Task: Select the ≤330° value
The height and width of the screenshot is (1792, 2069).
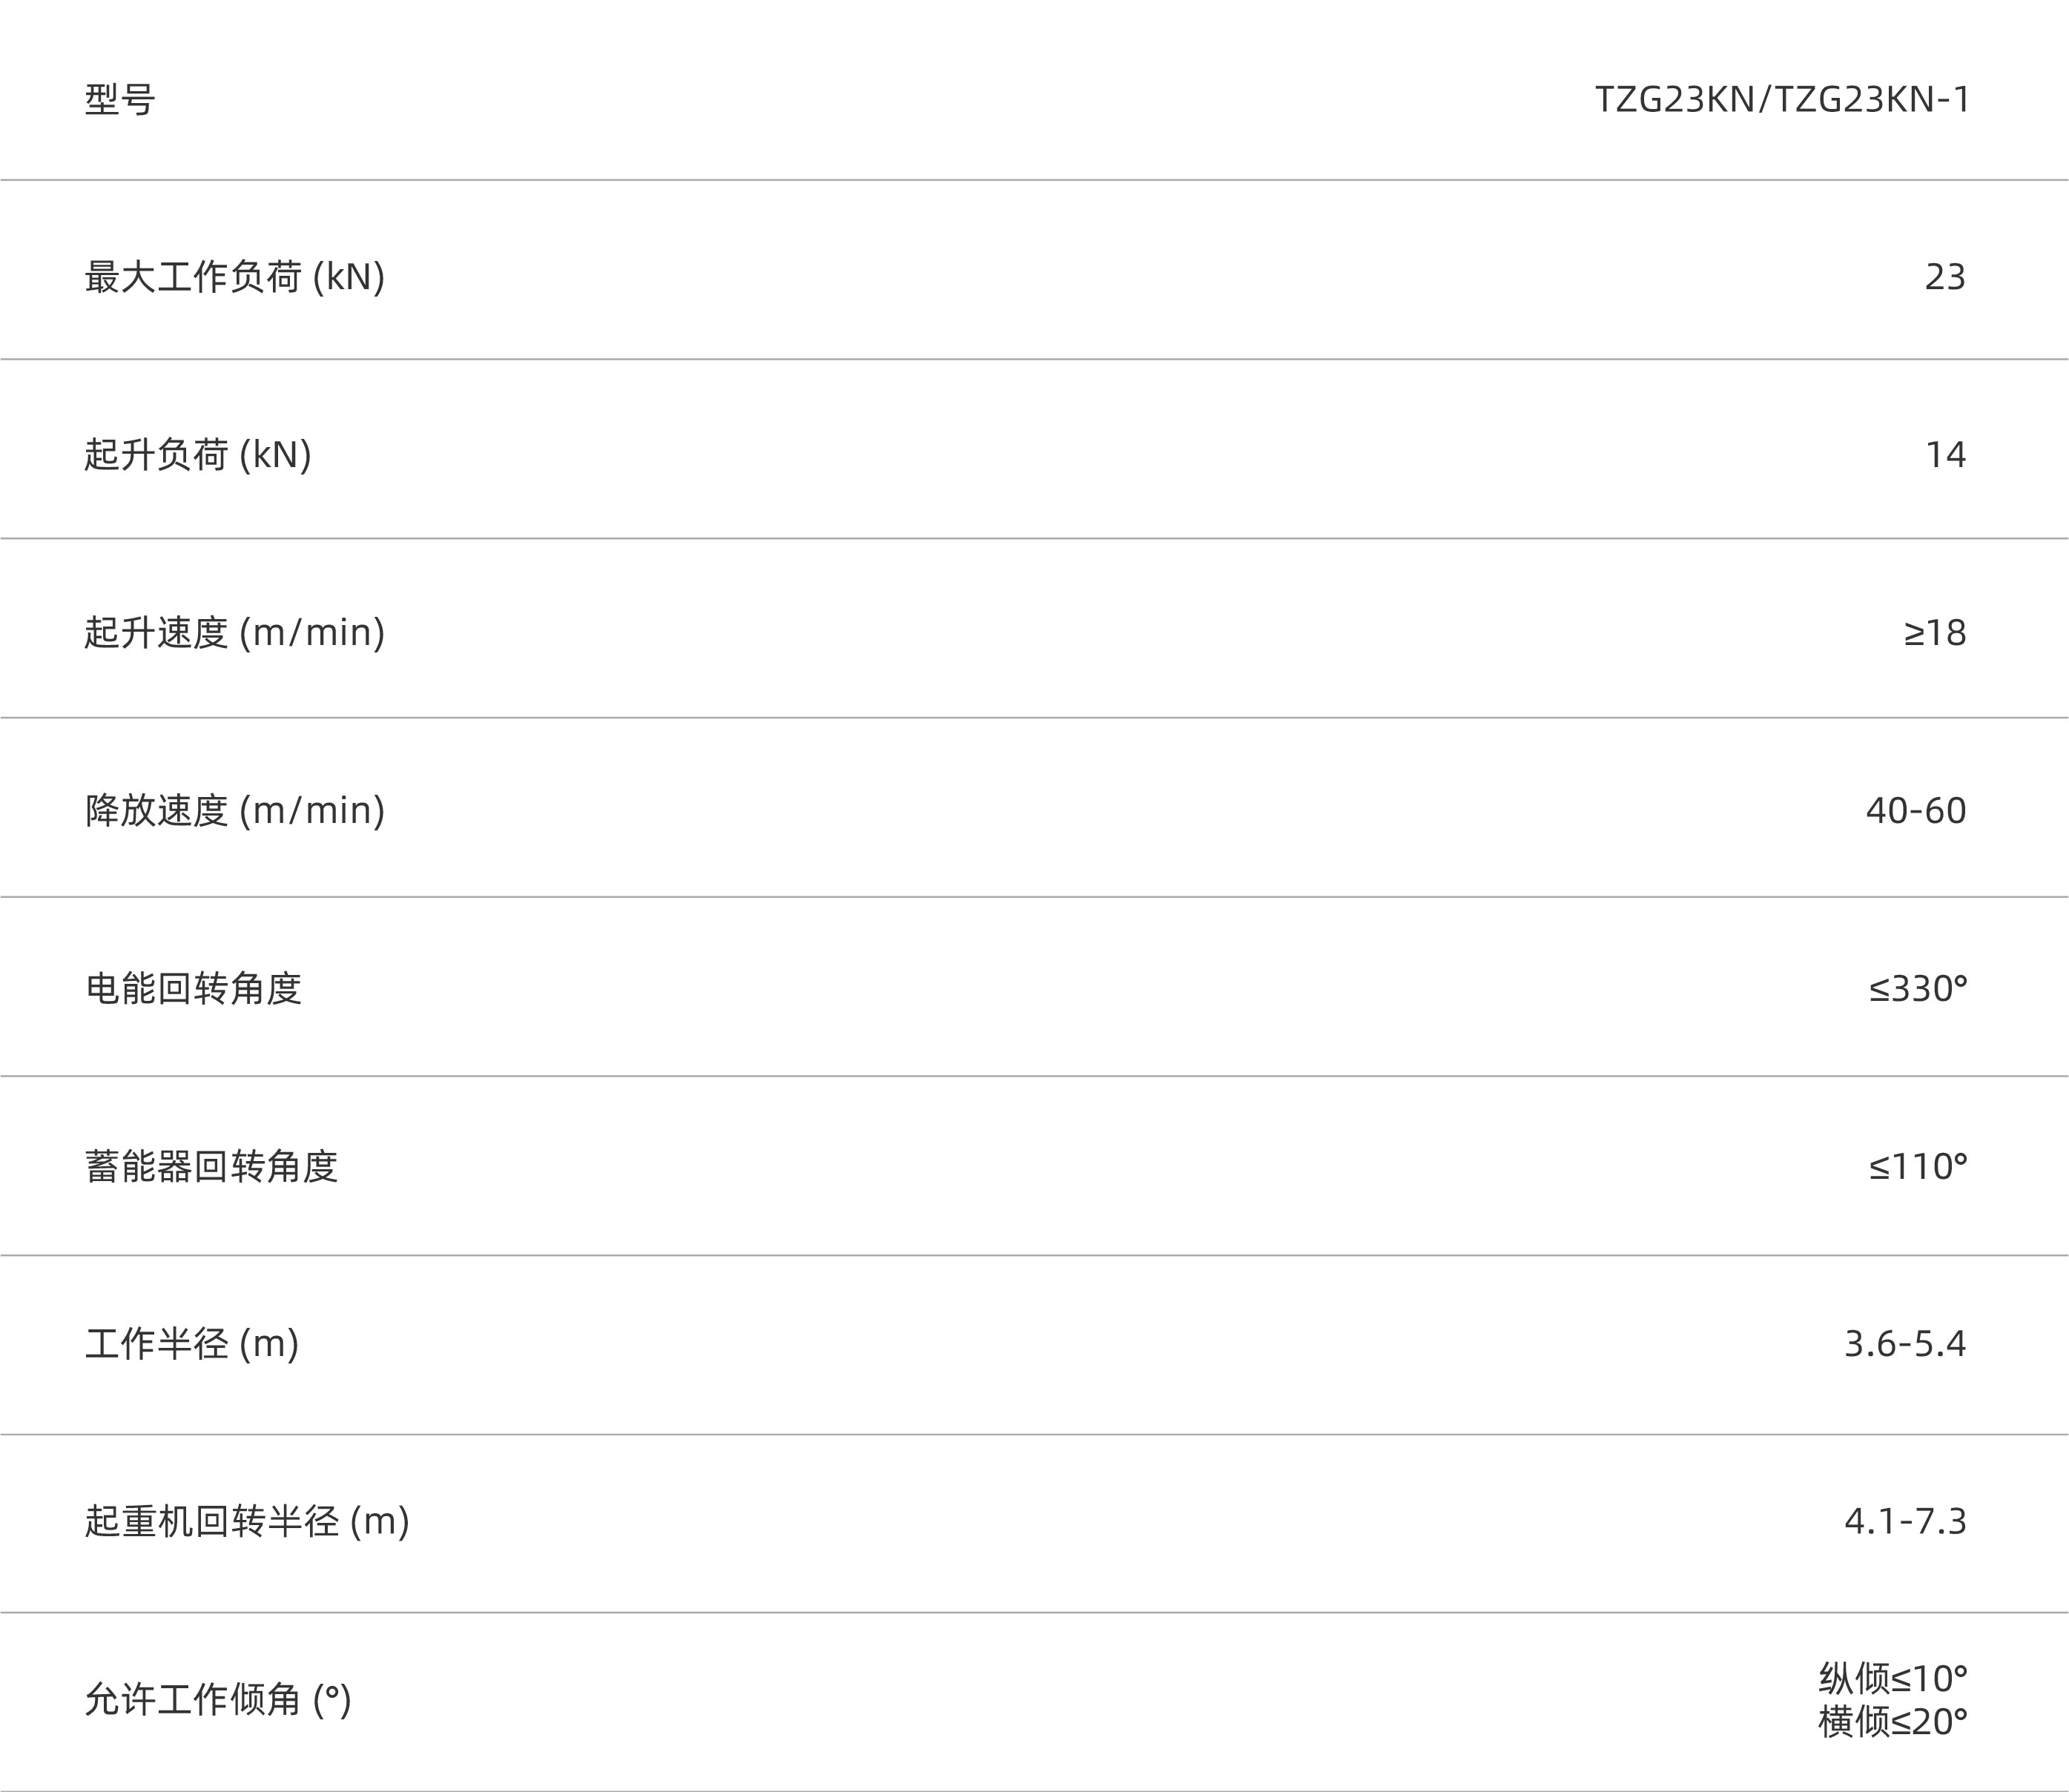Action: tap(1917, 989)
